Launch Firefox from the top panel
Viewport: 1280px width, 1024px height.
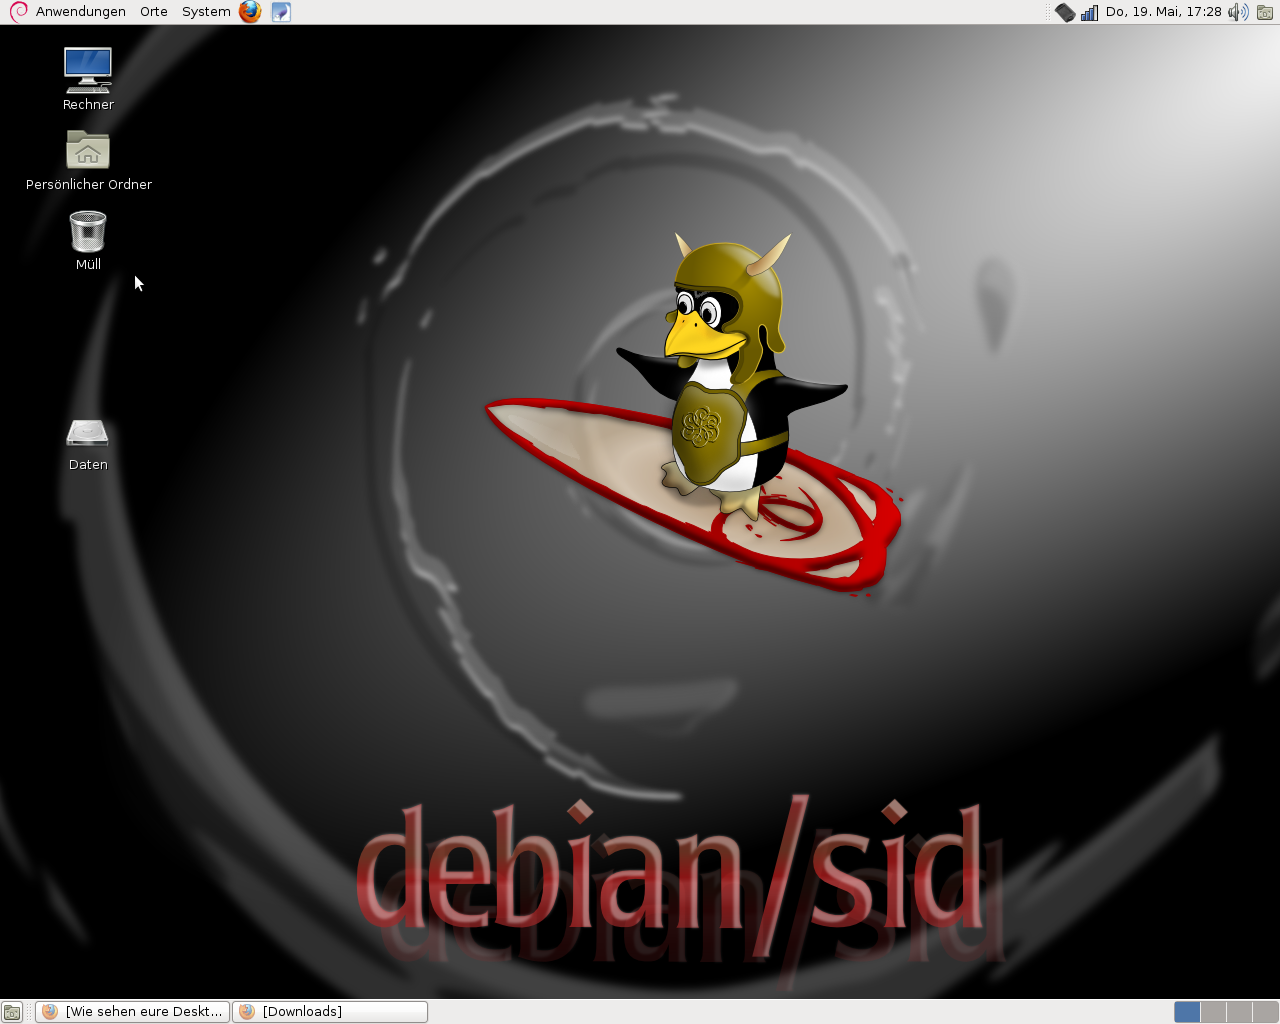pos(250,12)
